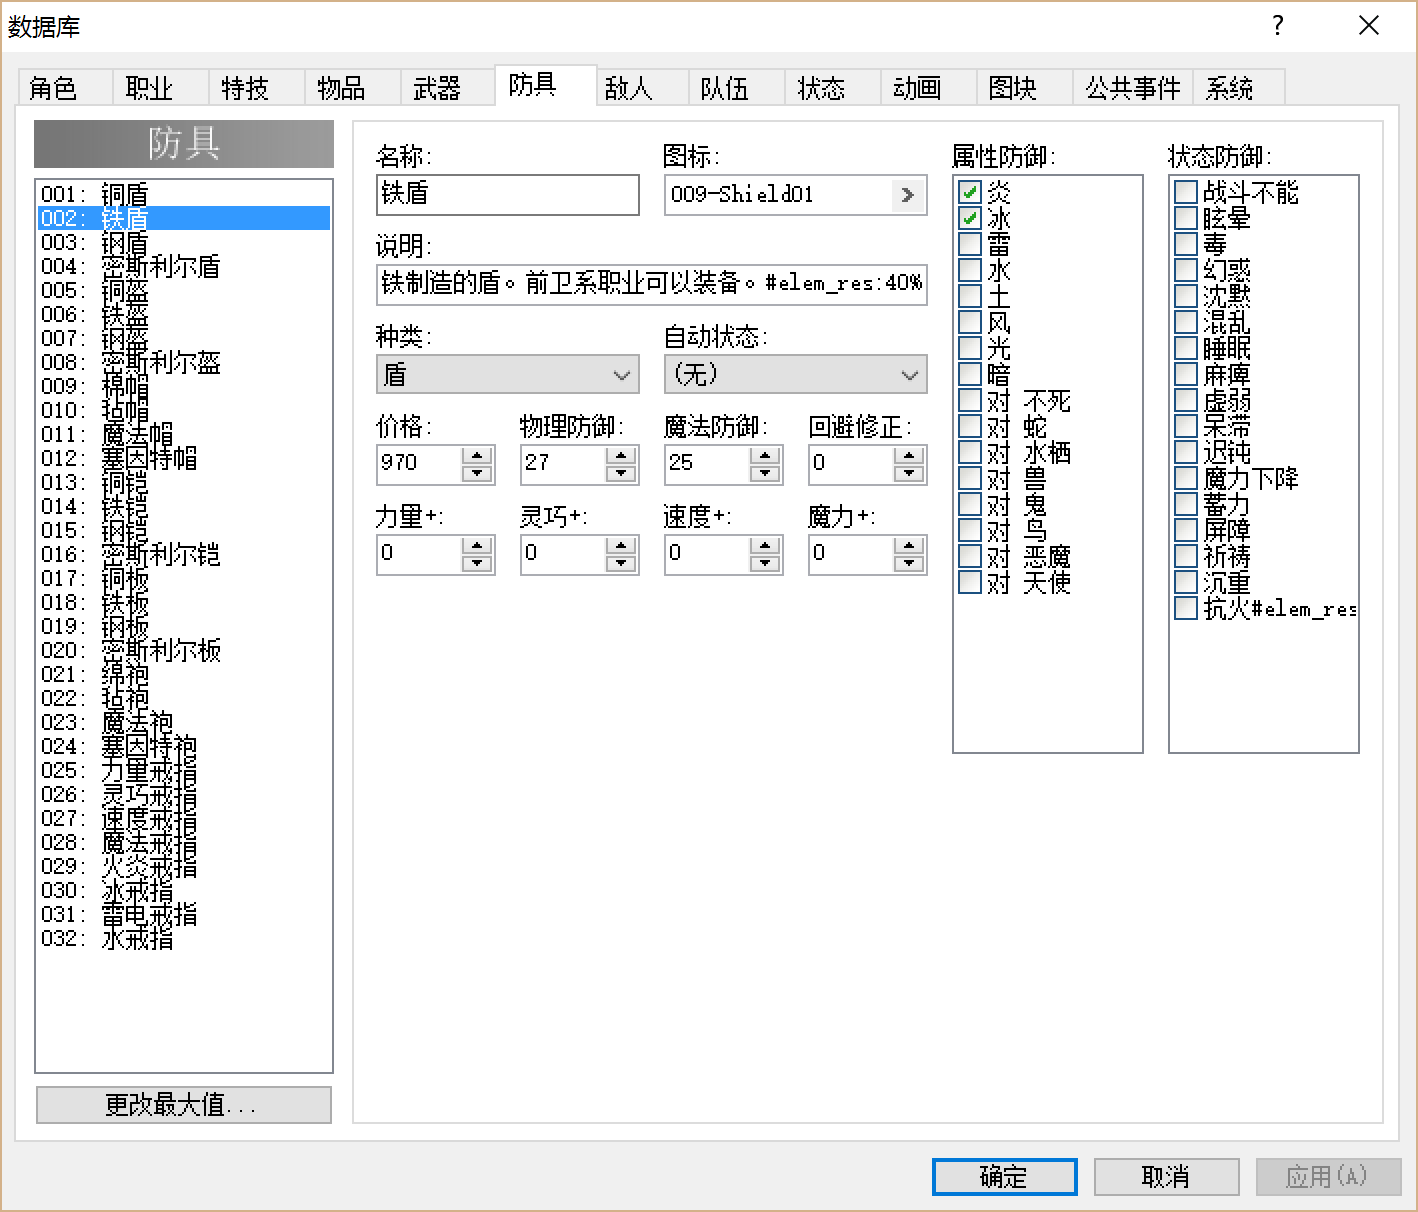Switch to the 公共事件 tab

coord(1132,88)
